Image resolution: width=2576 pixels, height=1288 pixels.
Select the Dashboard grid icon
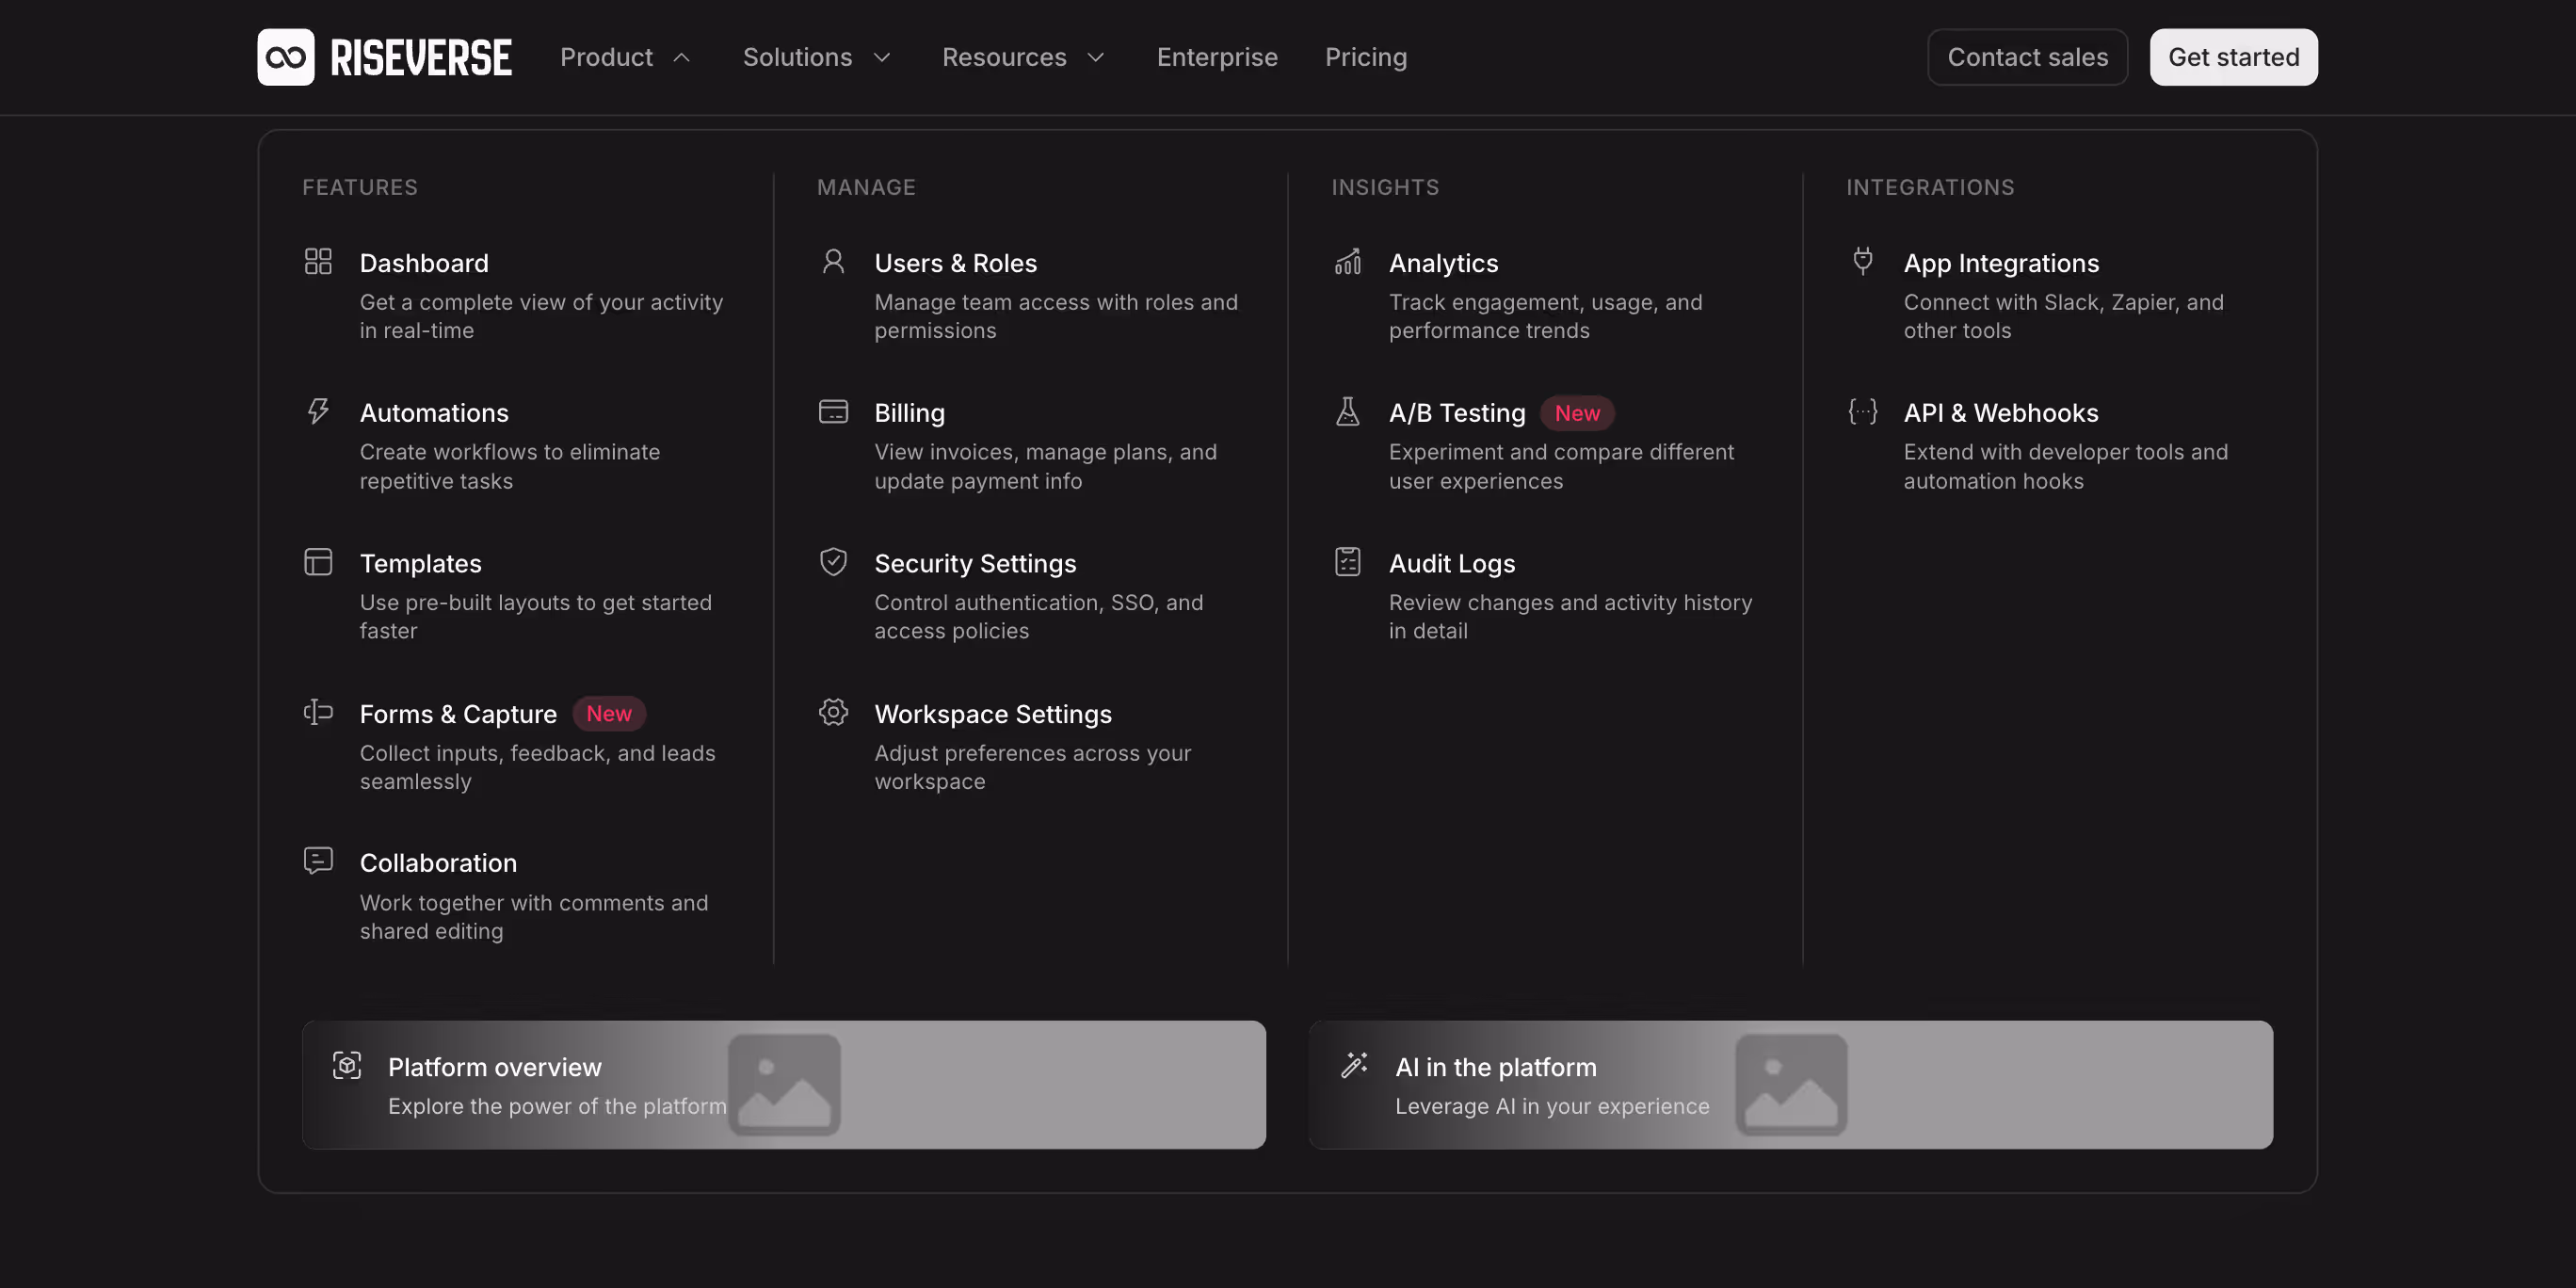click(318, 261)
